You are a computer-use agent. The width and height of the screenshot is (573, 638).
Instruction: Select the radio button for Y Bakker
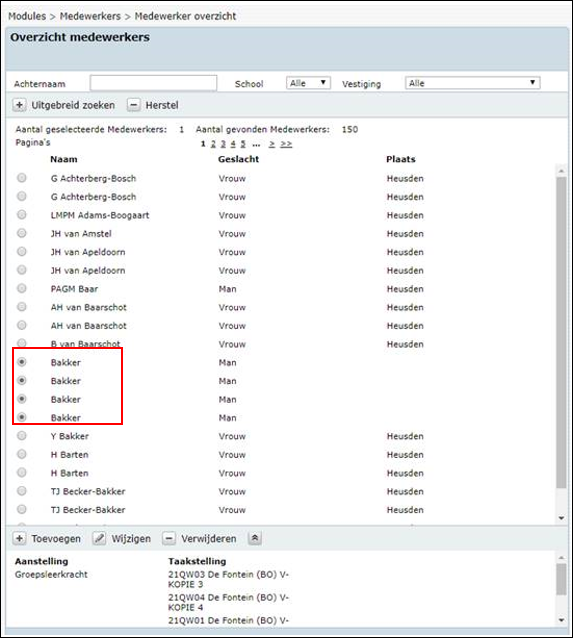[x=22, y=435]
